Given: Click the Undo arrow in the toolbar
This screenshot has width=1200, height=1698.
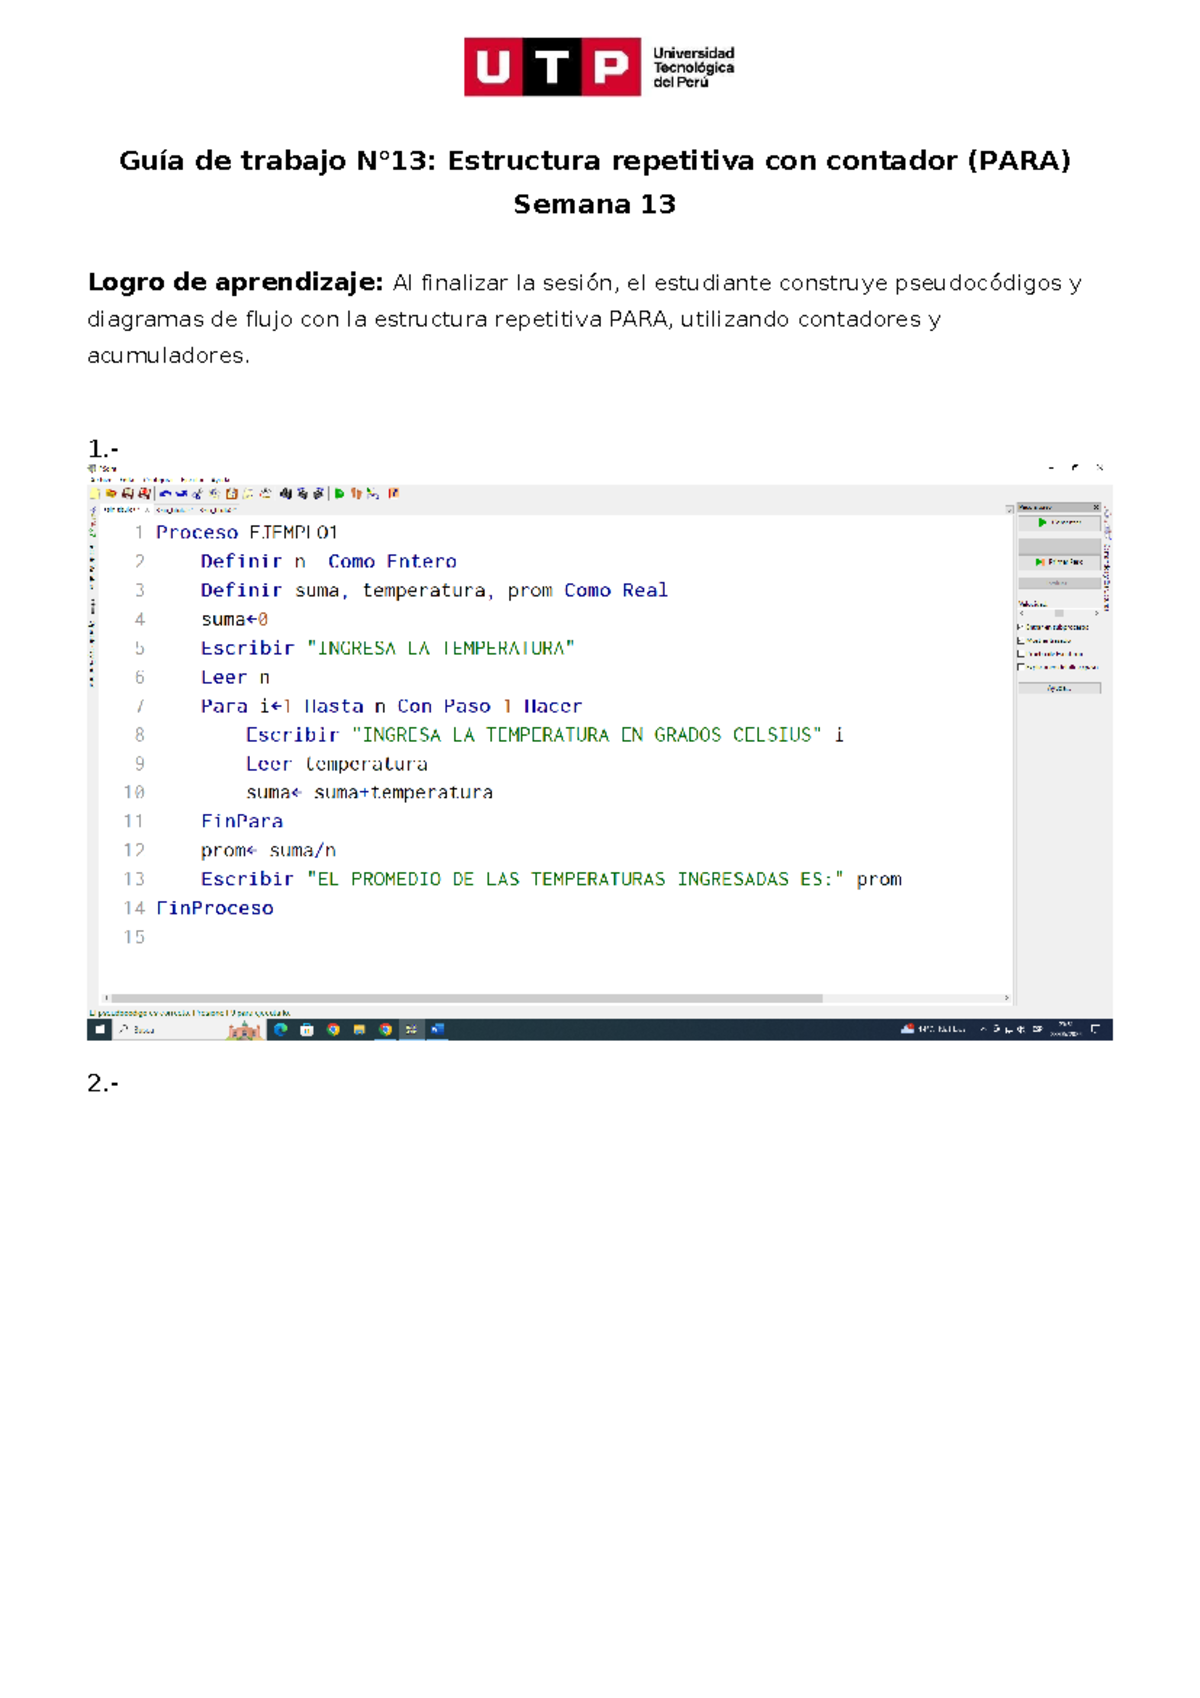Looking at the screenshot, I should click(x=166, y=493).
